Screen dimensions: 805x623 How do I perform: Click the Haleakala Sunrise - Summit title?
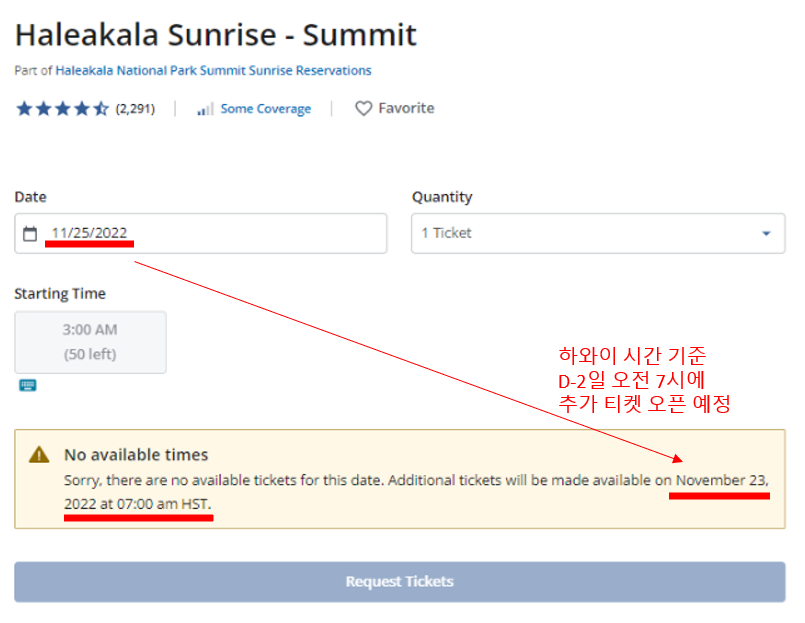pos(216,35)
